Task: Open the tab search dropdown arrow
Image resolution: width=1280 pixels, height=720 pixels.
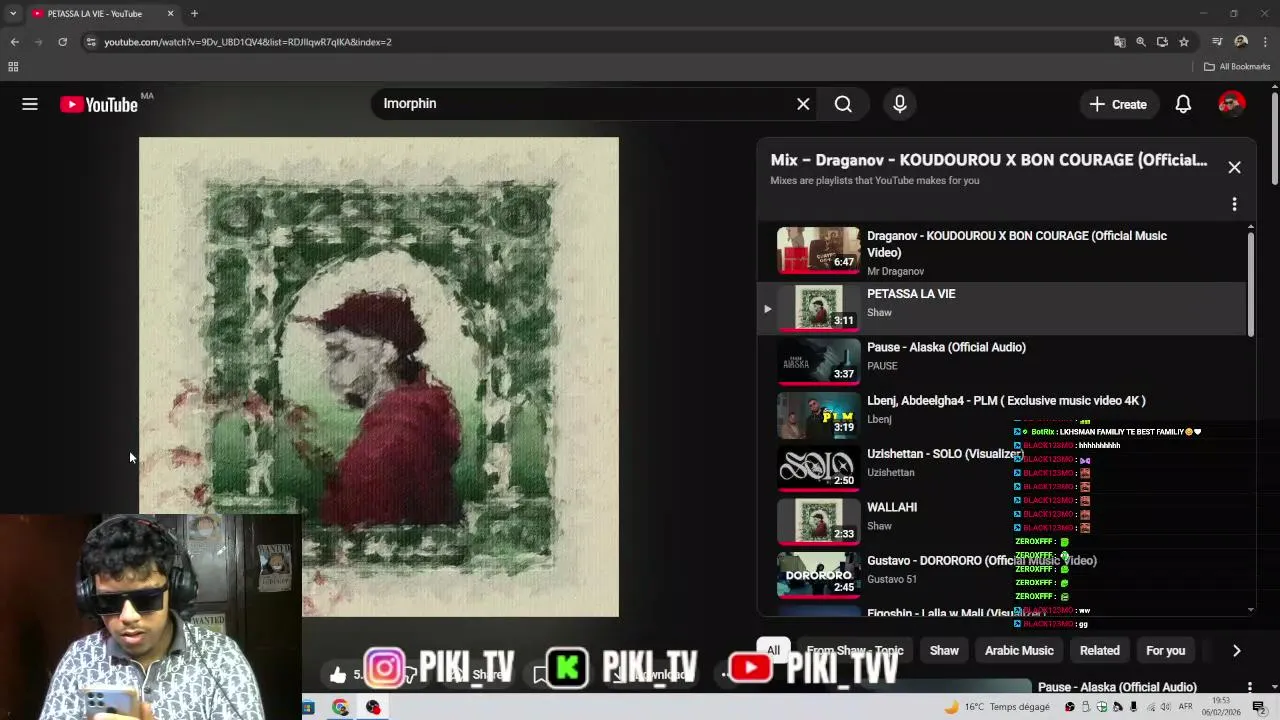Action: tap(13, 14)
